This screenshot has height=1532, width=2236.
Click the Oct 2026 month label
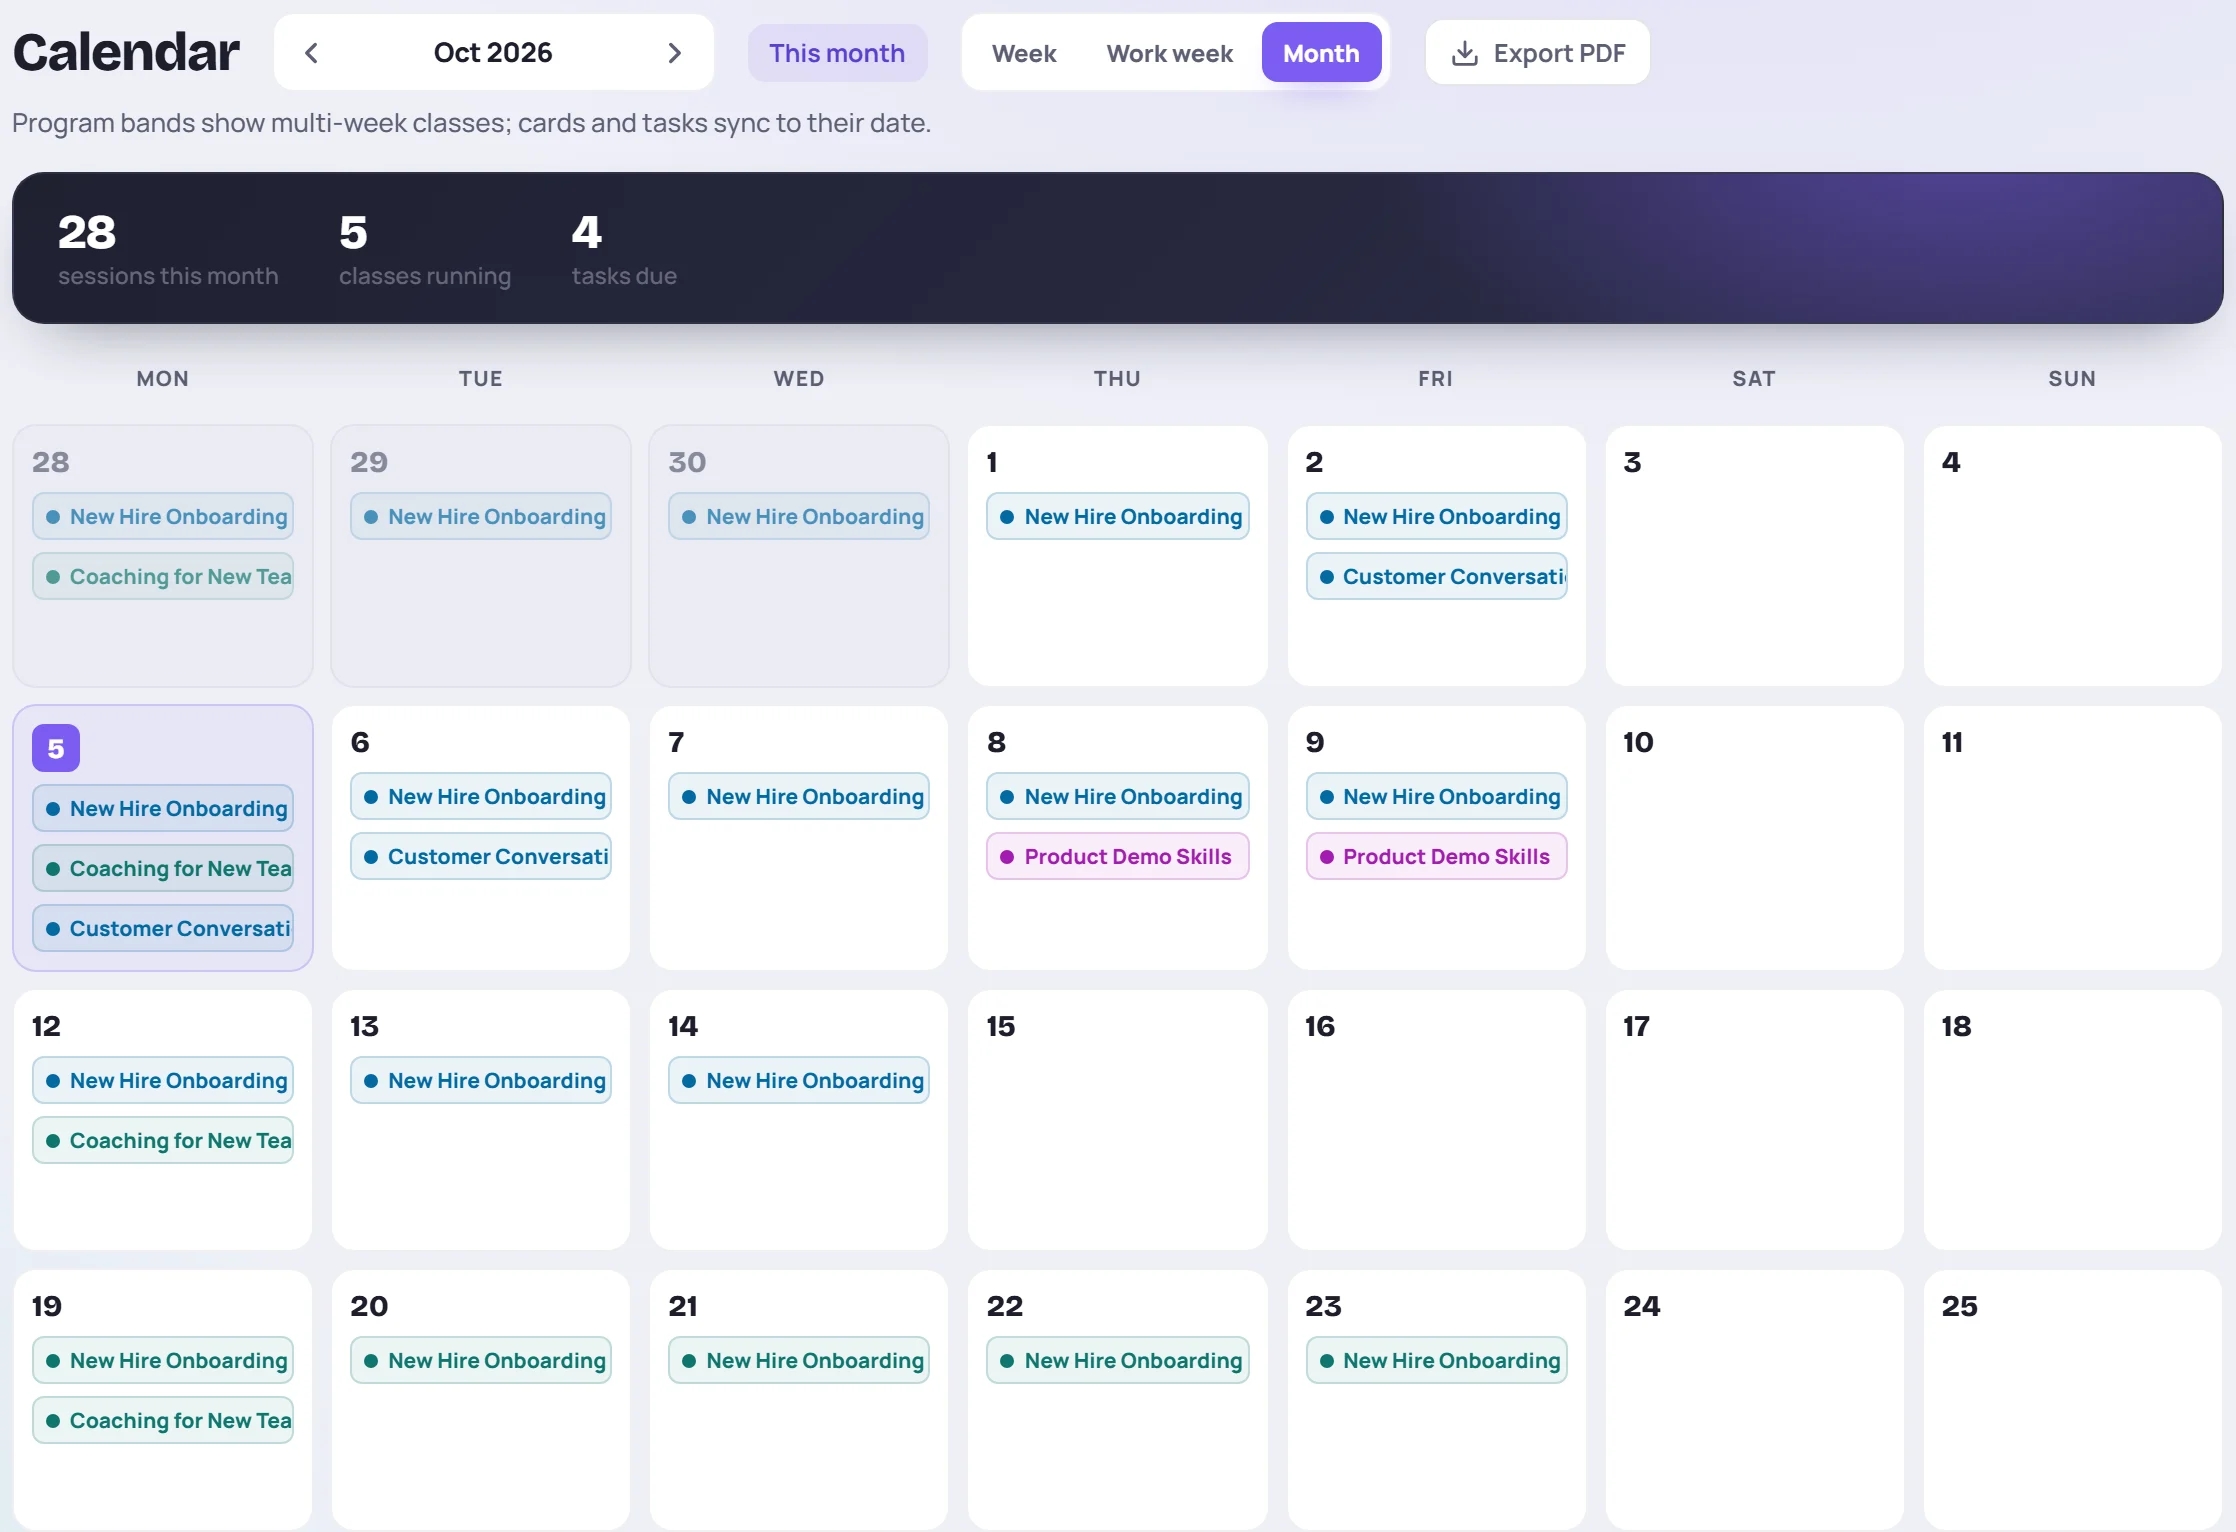[493, 53]
